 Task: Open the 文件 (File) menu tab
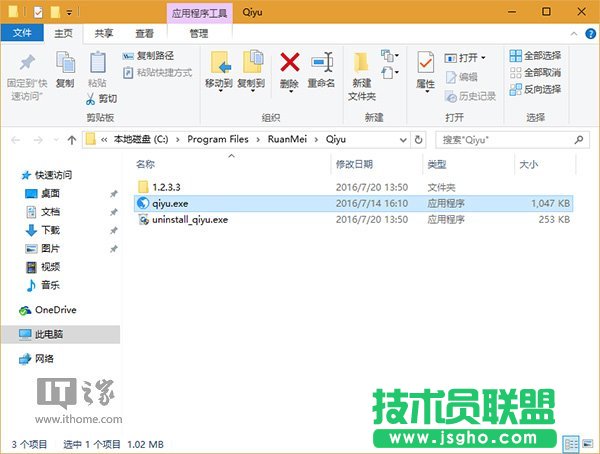pyautogui.click(x=22, y=33)
